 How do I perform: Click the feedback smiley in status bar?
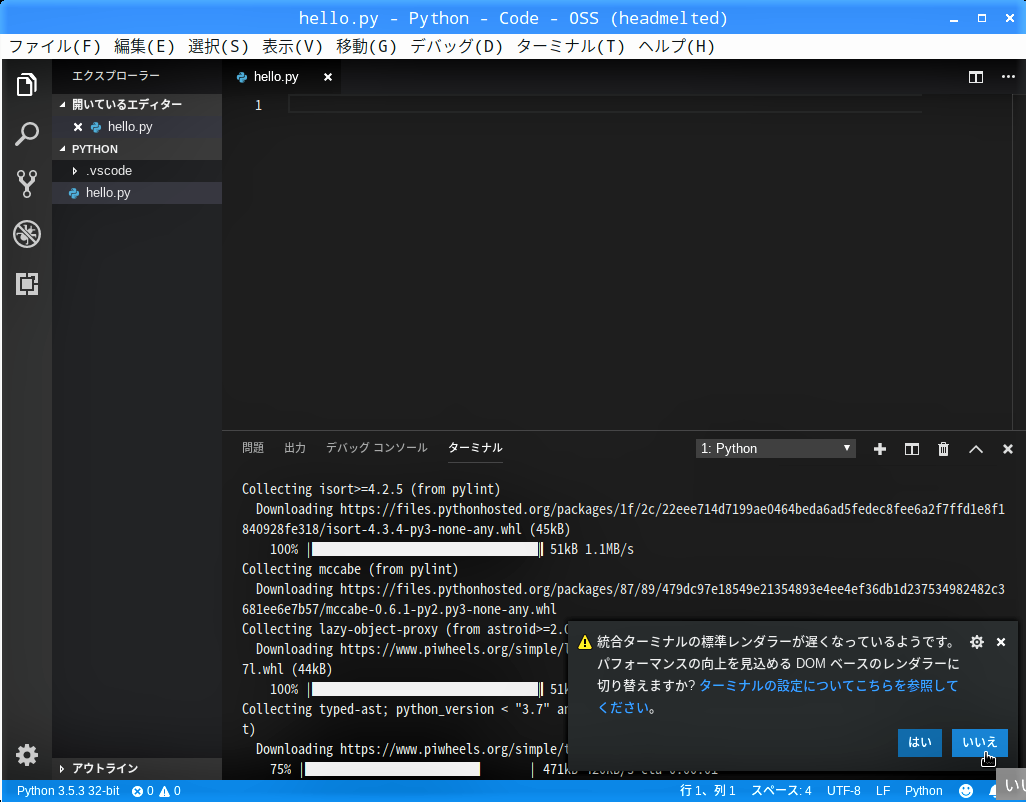(966, 791)
